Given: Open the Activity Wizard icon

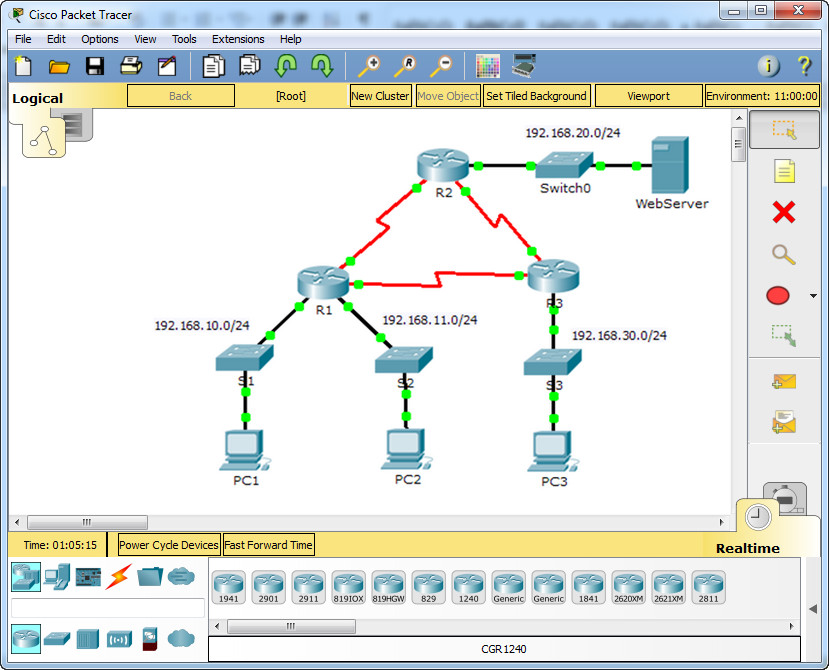Looking at the screenshot, I should point(167,66).
